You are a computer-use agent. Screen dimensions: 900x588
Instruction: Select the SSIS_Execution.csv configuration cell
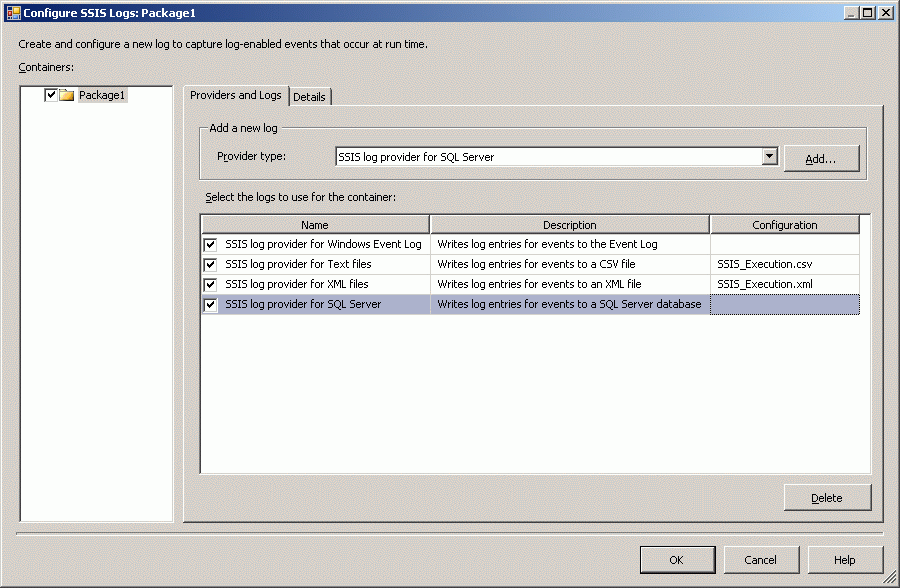point(785,264)
